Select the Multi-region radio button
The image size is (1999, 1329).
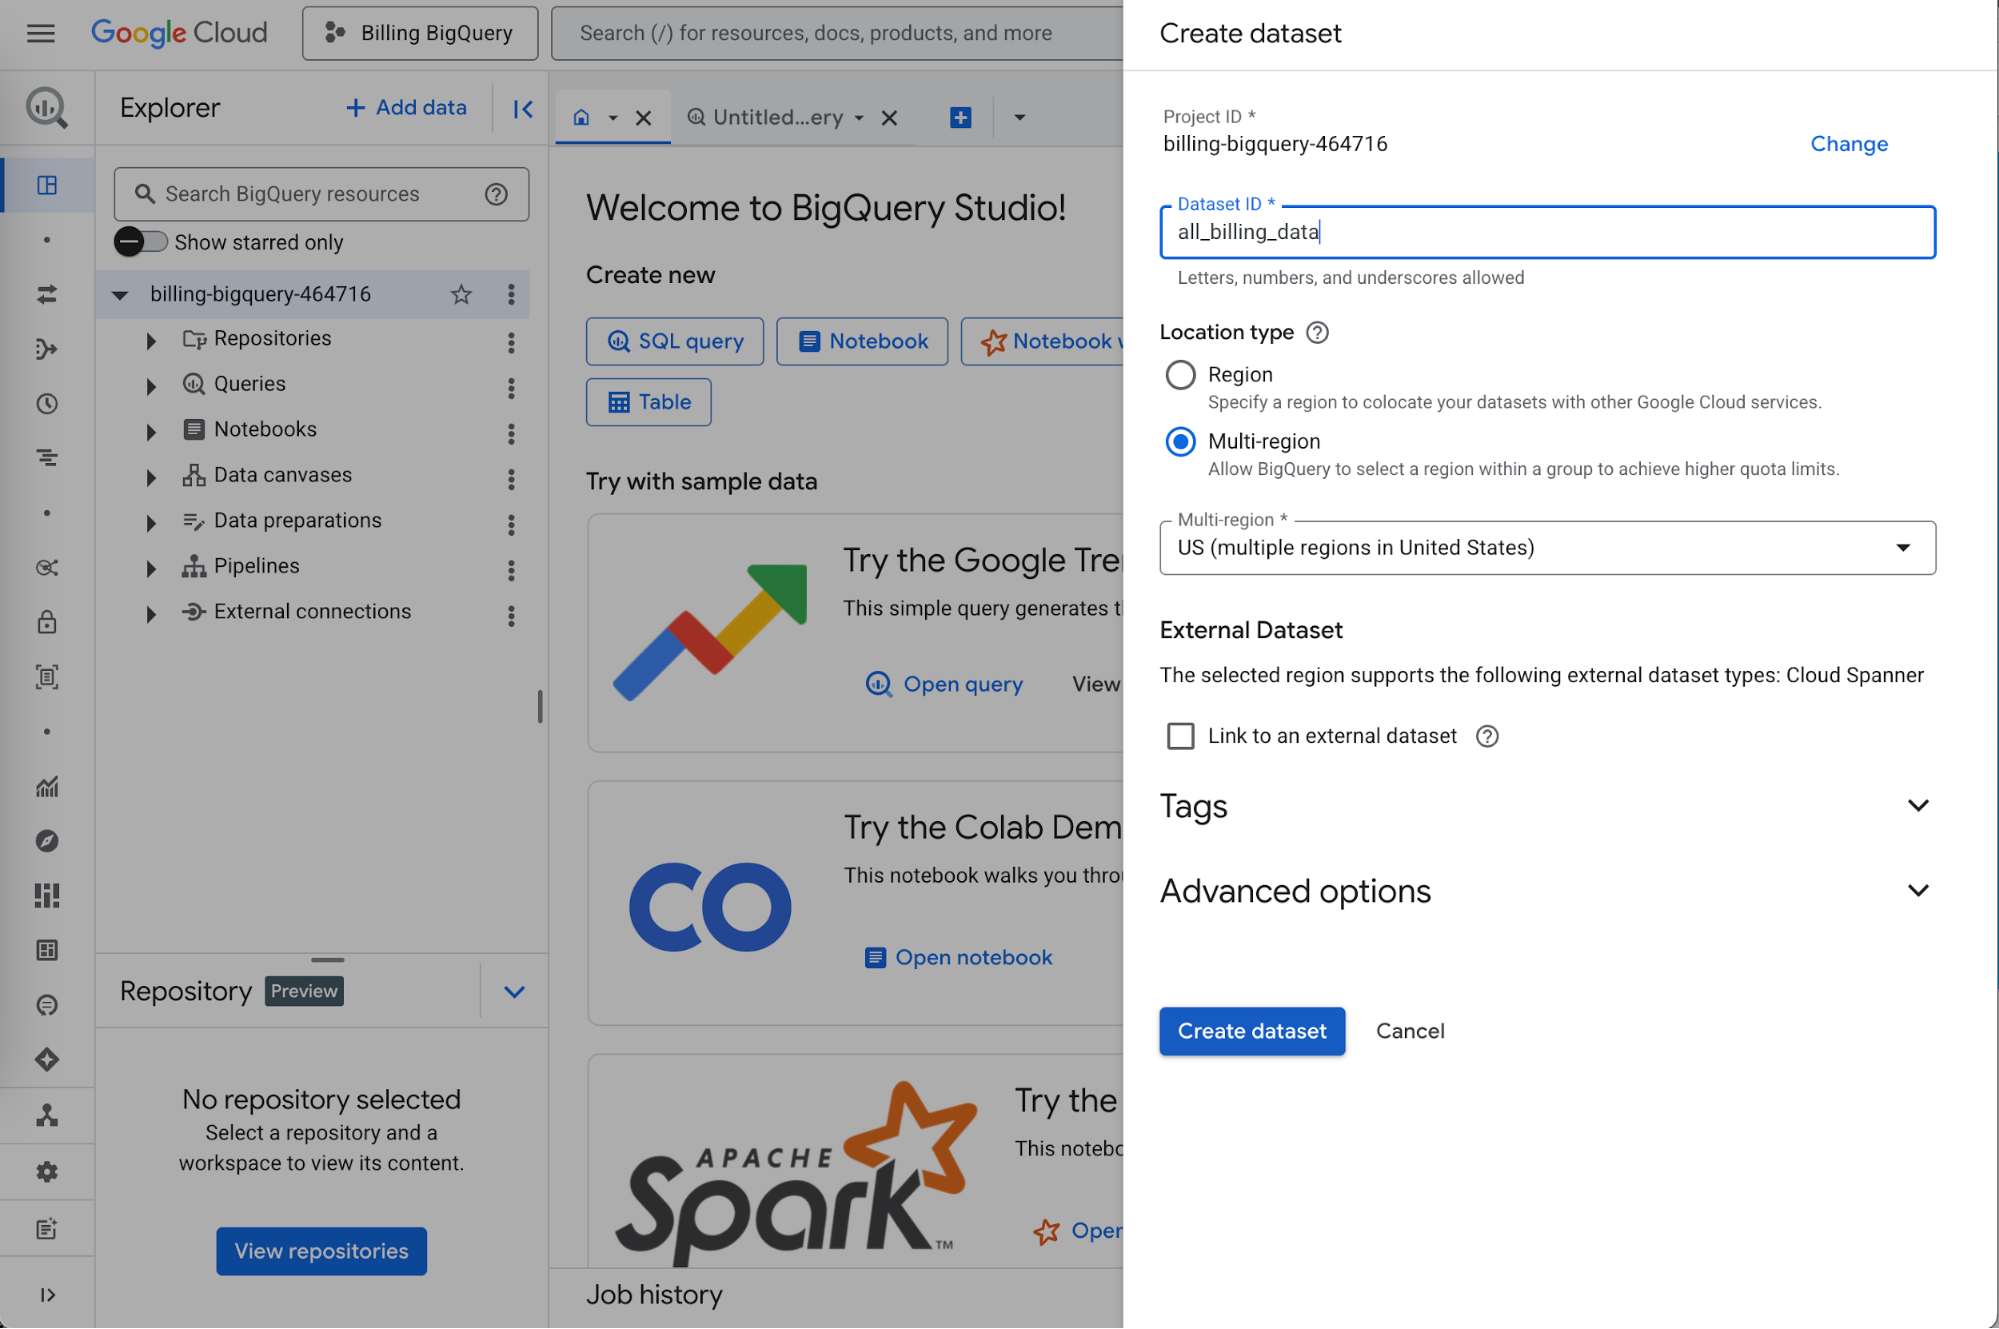point(1181,442)
